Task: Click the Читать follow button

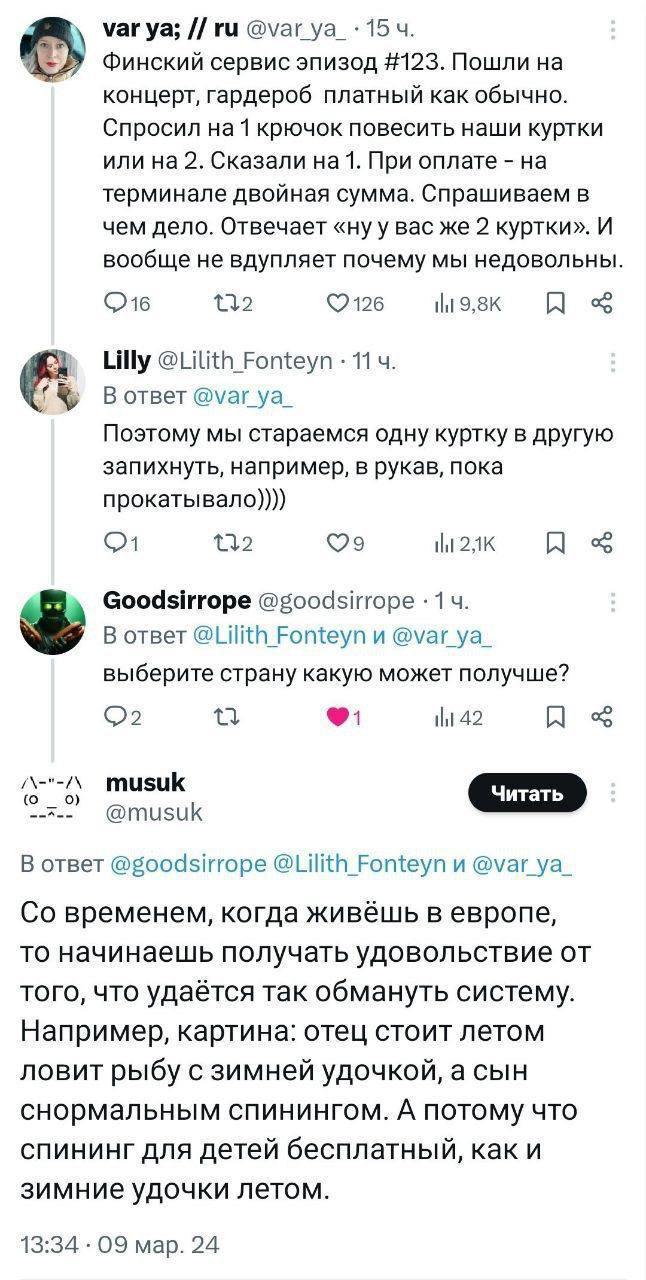Action: pos(527,794)
